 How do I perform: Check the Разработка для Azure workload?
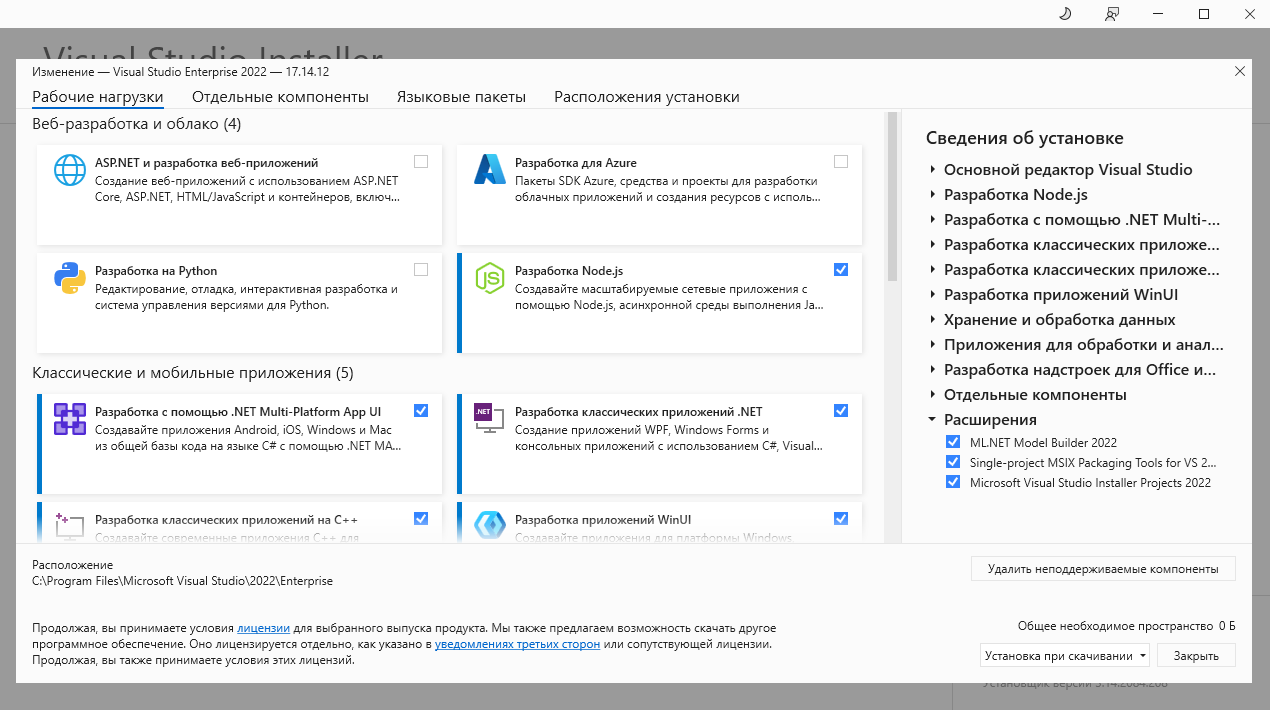tap(841, 161)
